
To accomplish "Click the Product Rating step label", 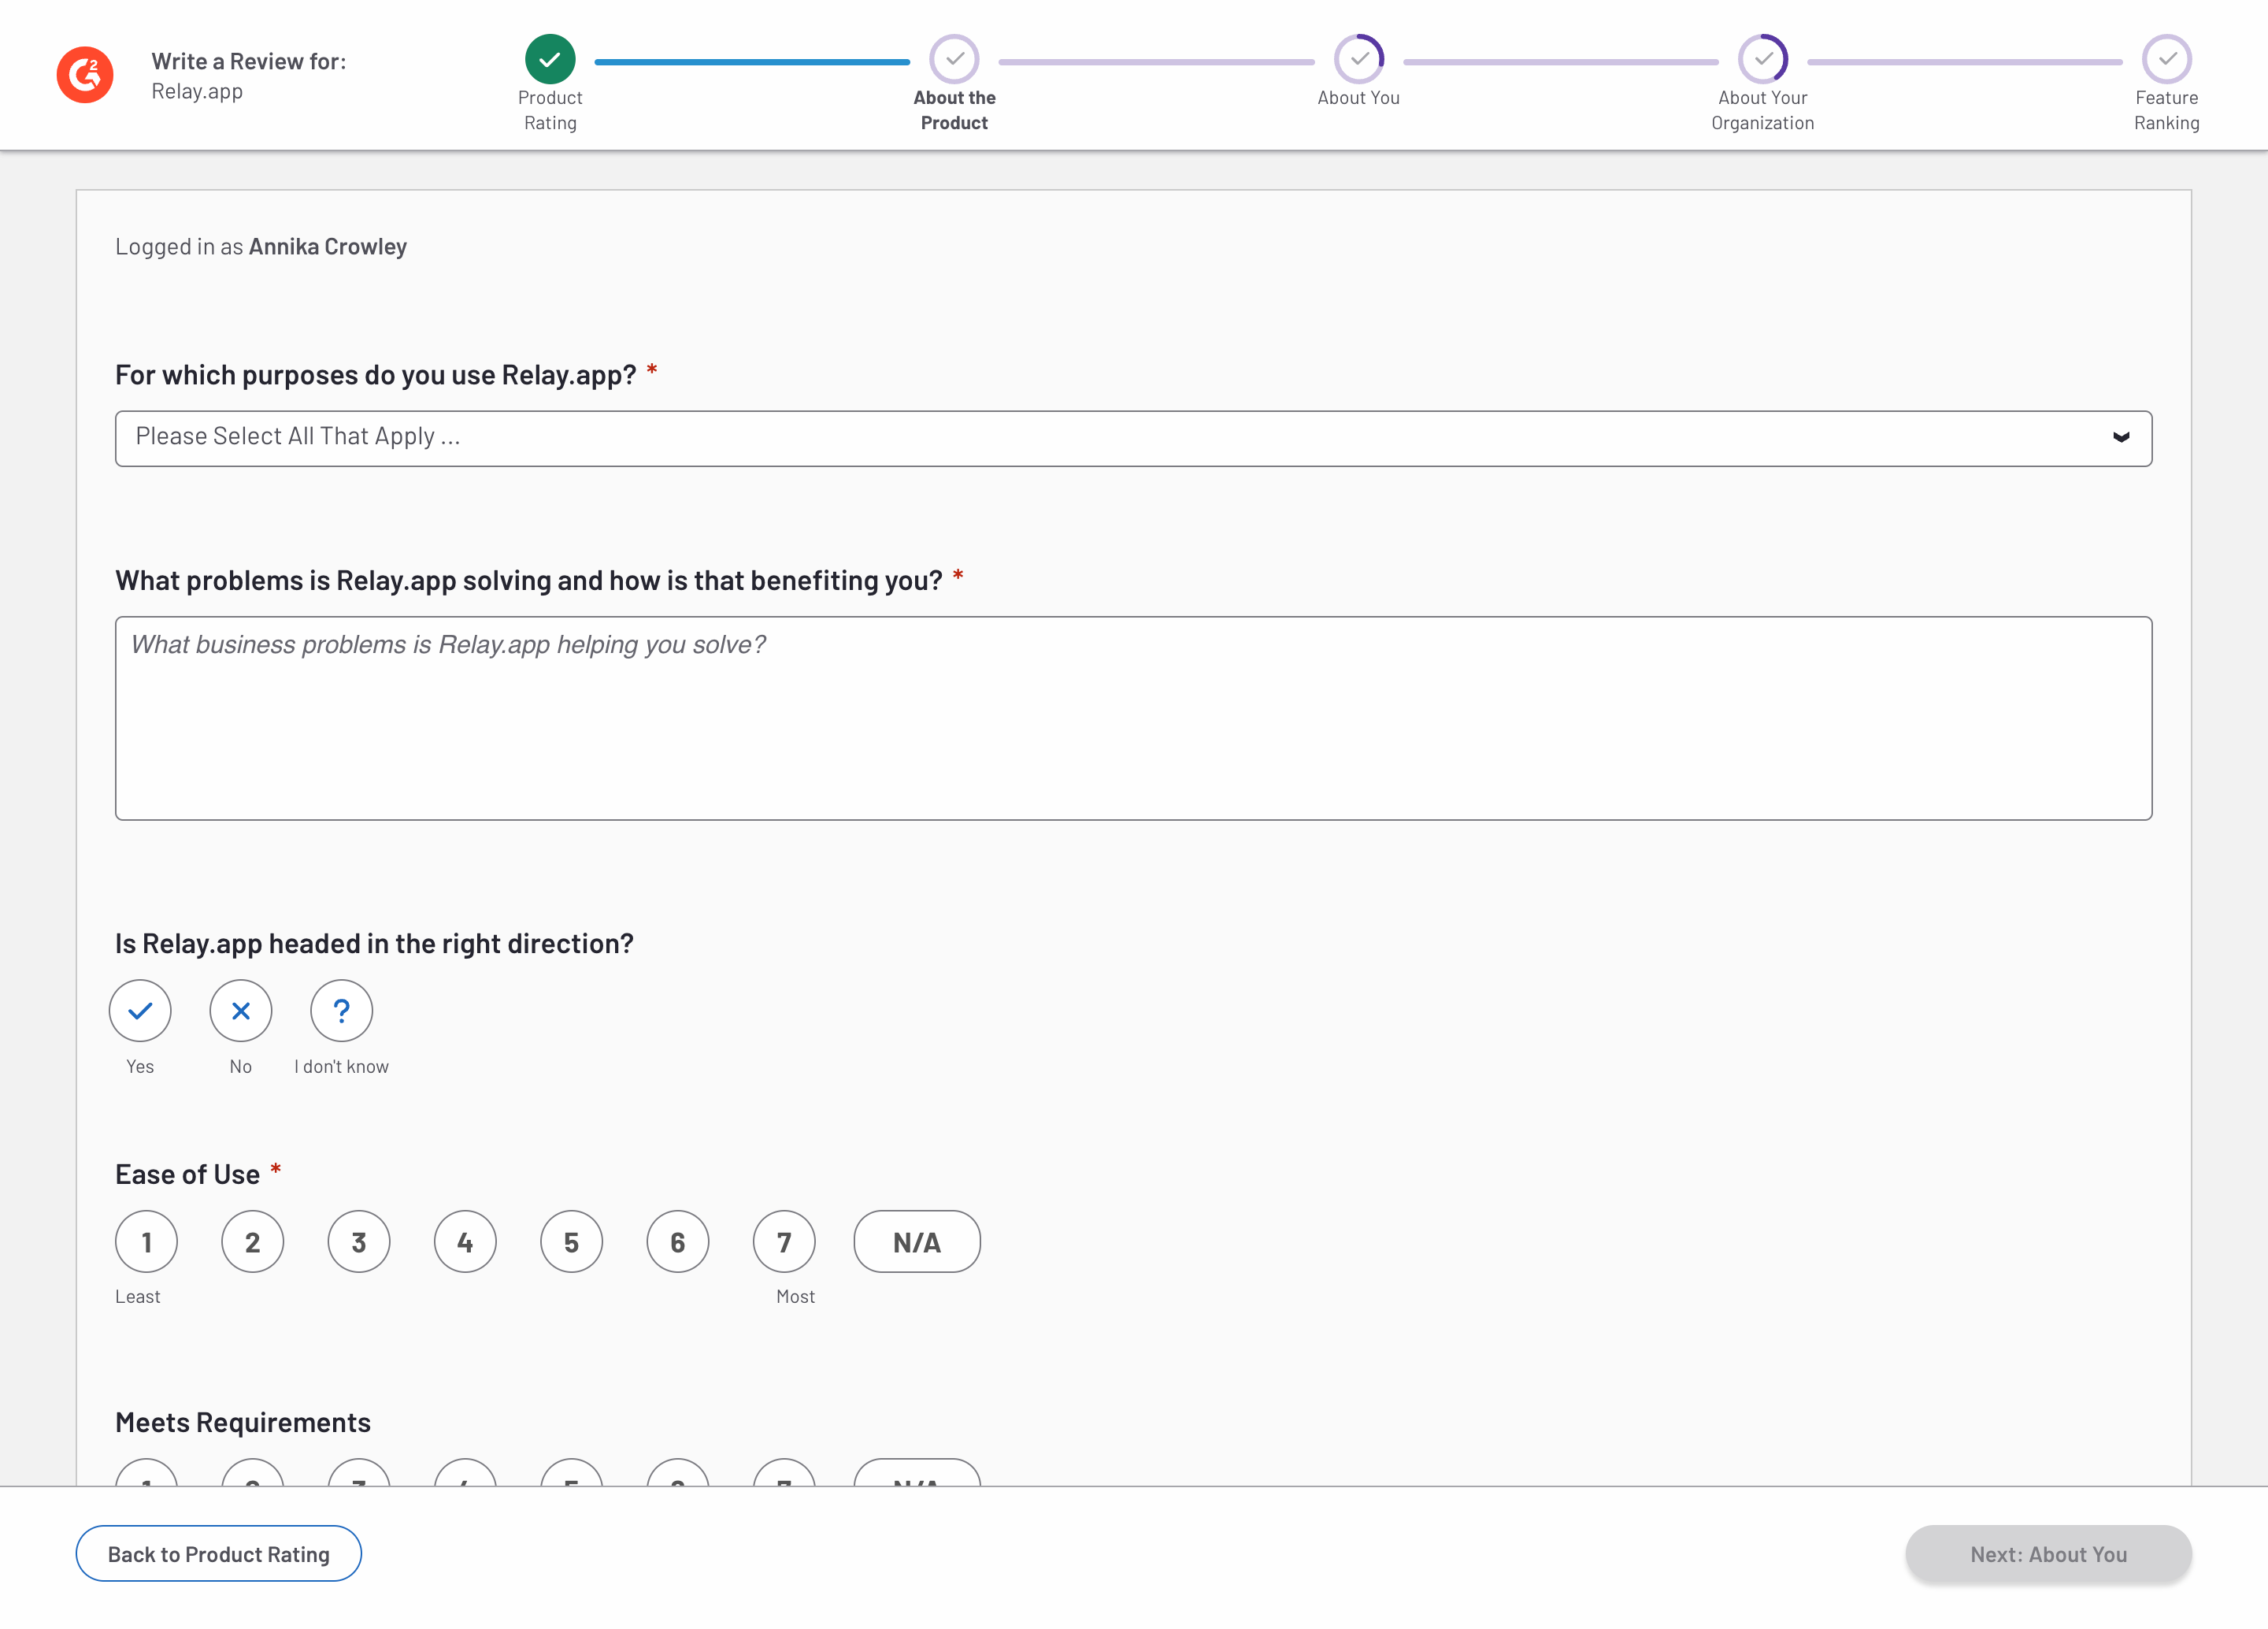I will [x=550, y=110].
